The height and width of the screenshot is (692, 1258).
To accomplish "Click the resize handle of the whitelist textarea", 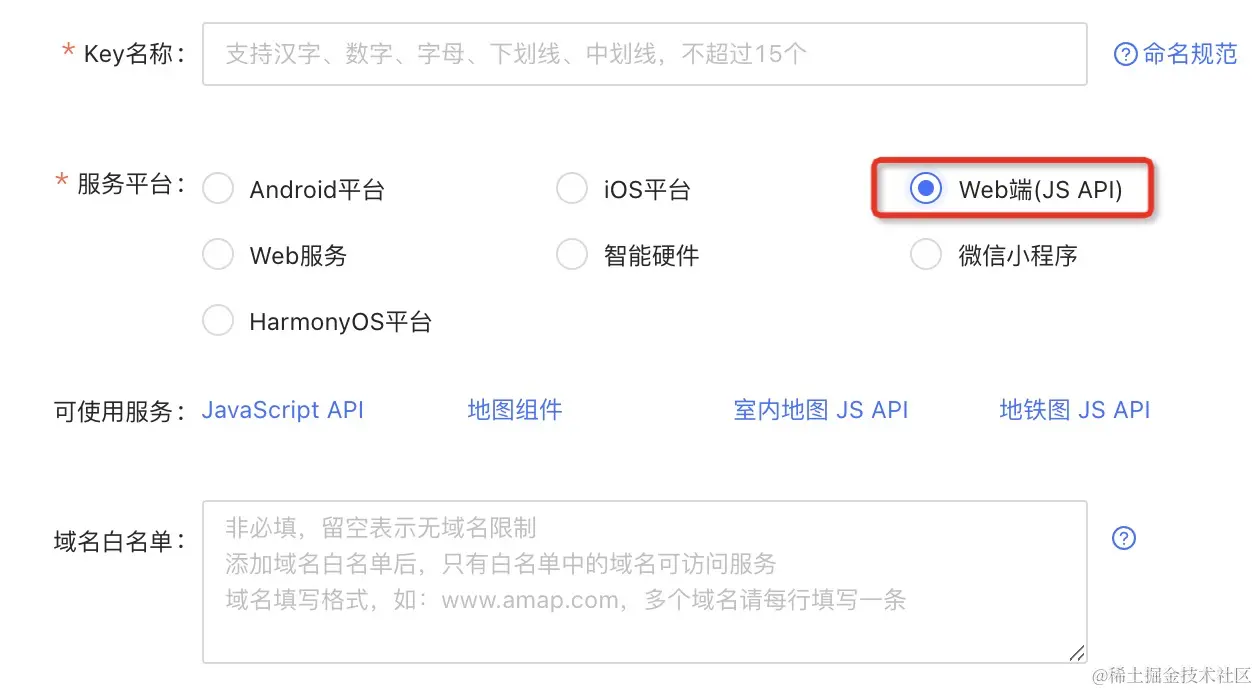I will pyautogui.click(x=1076, y=652).
